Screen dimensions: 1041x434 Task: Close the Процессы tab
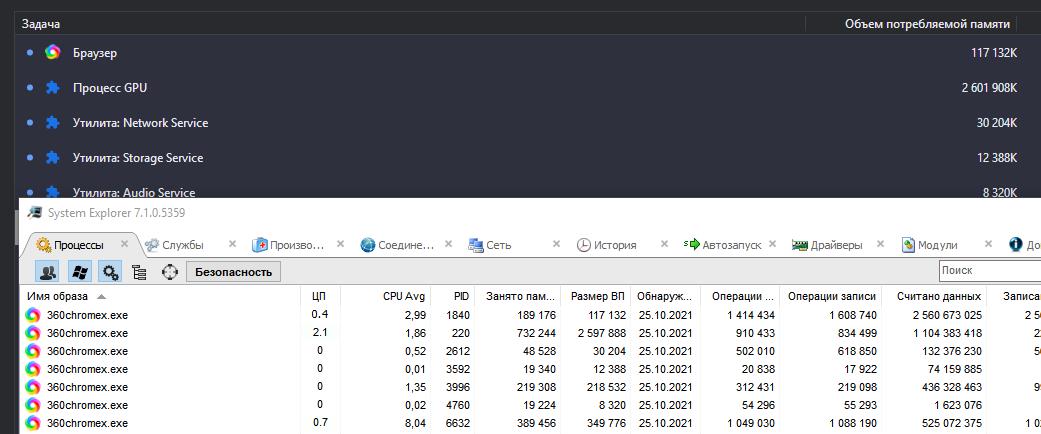click(124, 244)
